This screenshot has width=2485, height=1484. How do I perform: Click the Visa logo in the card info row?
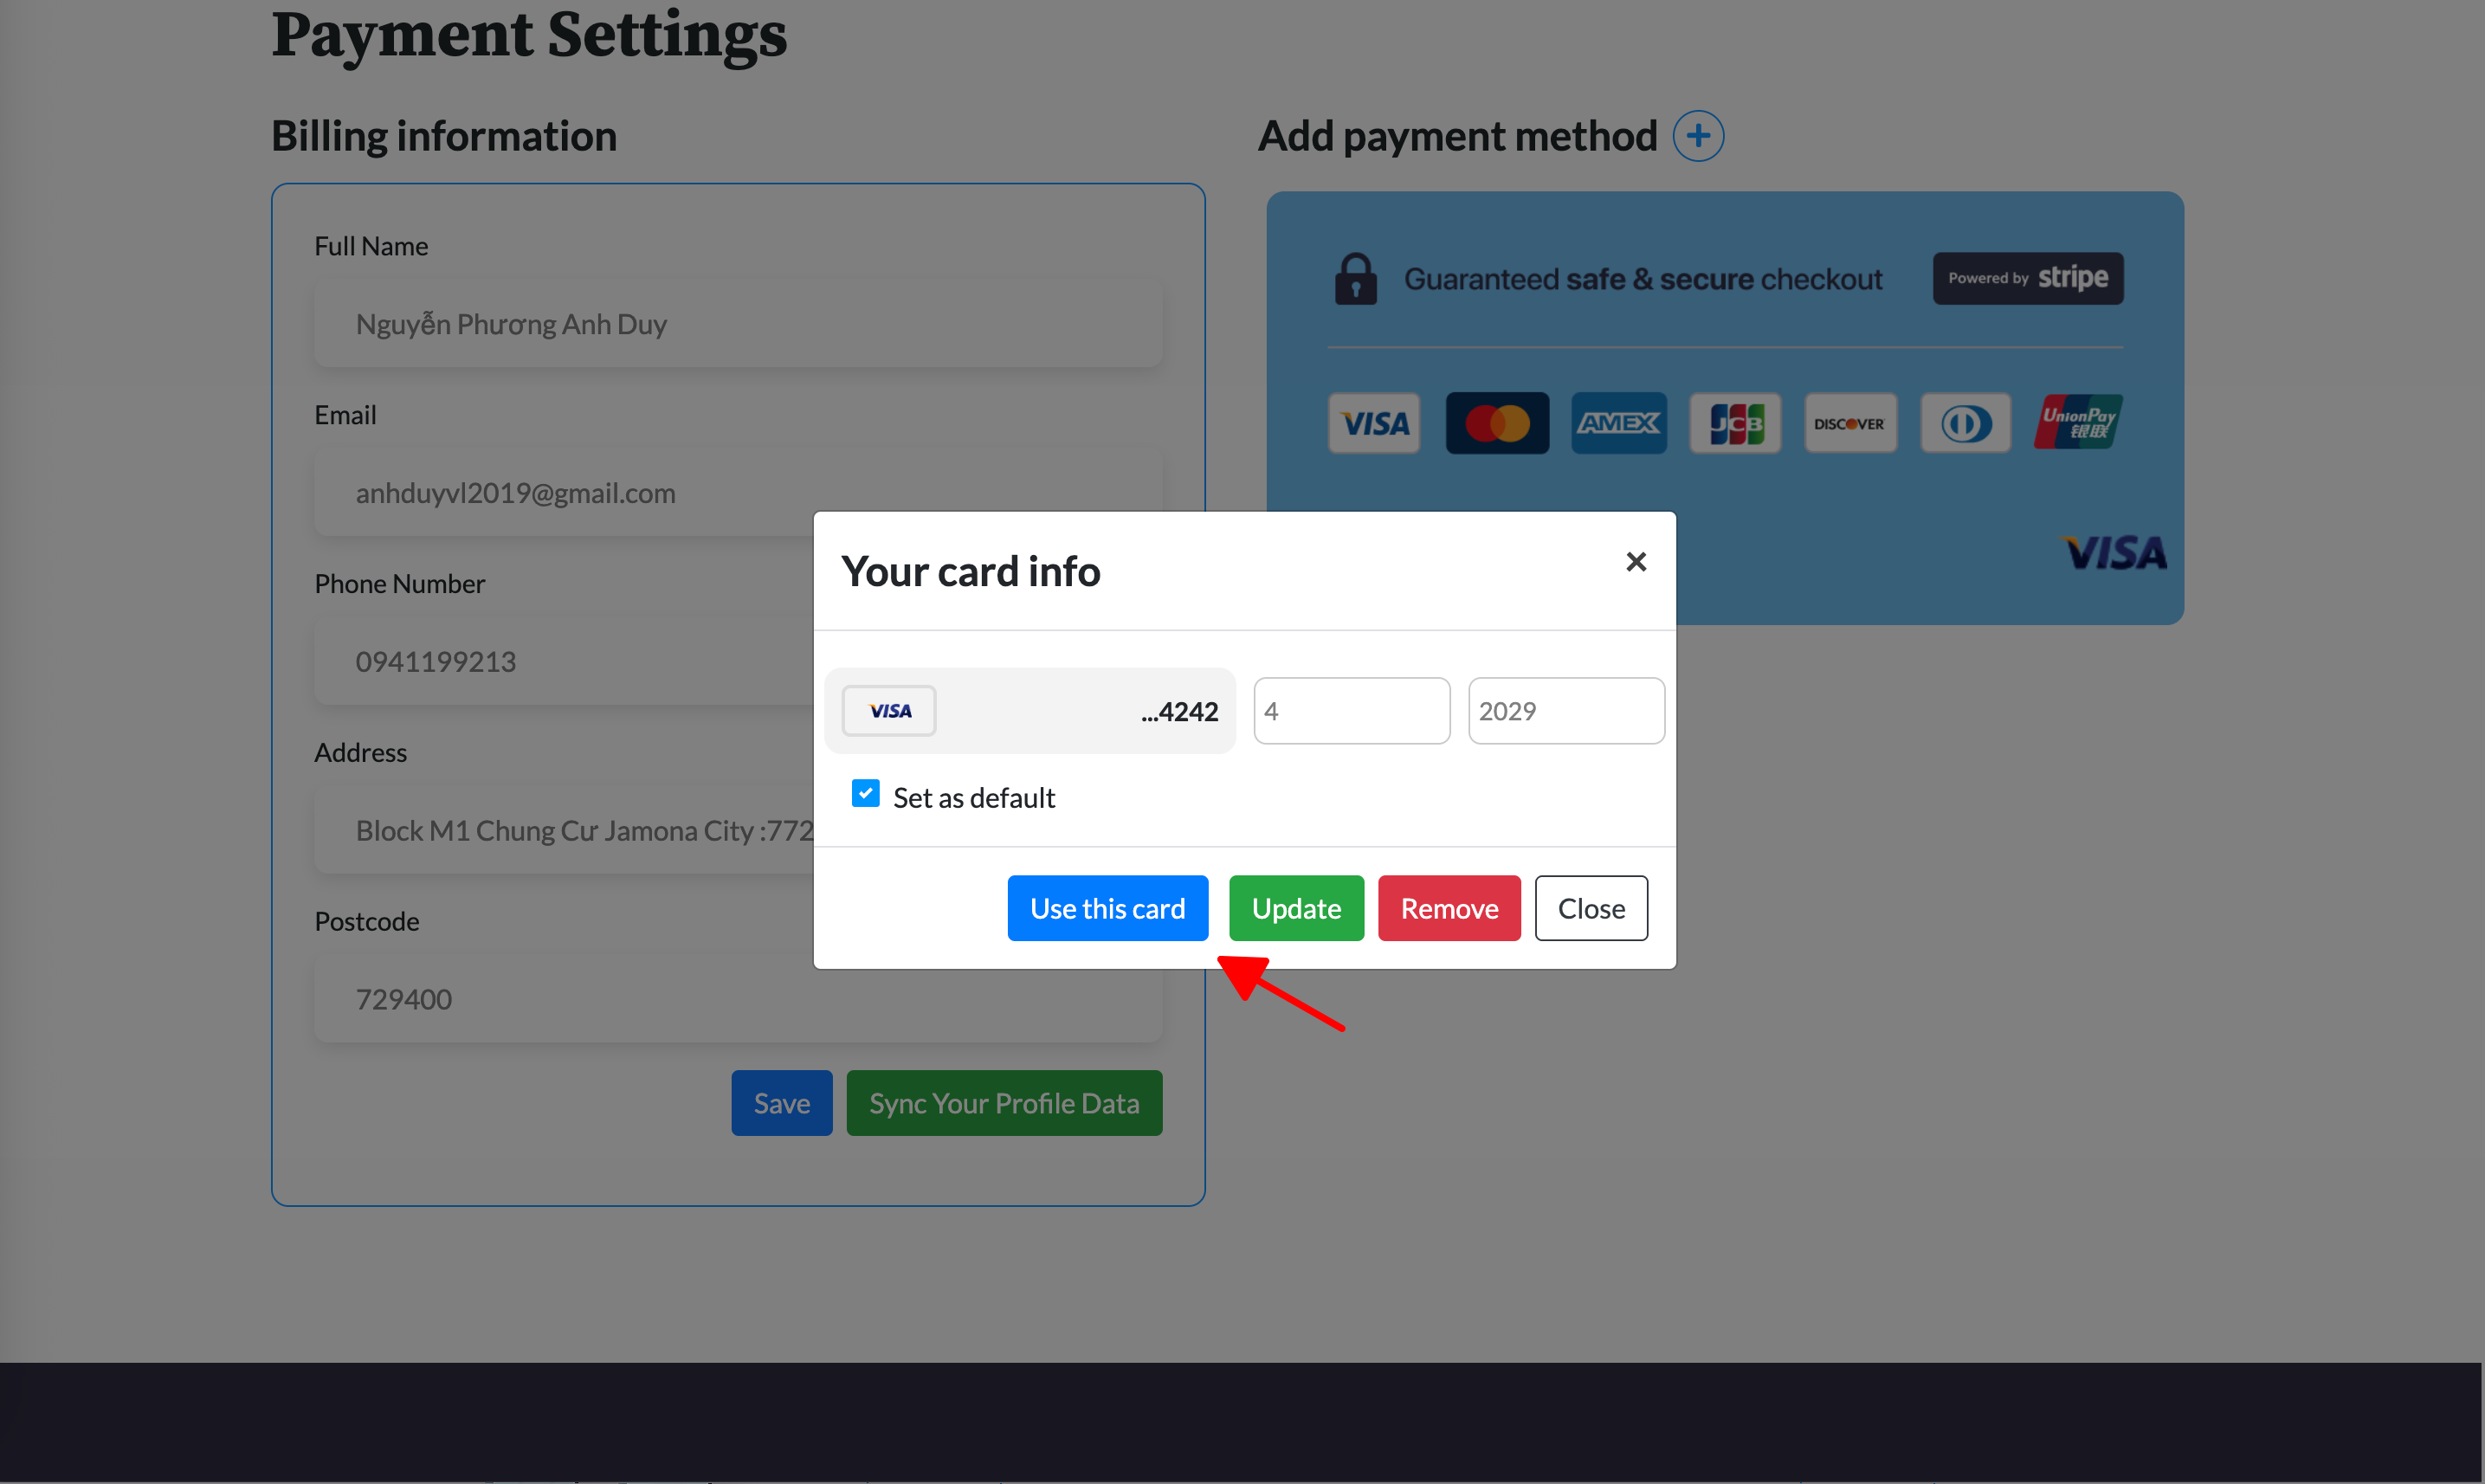point(889,711)
